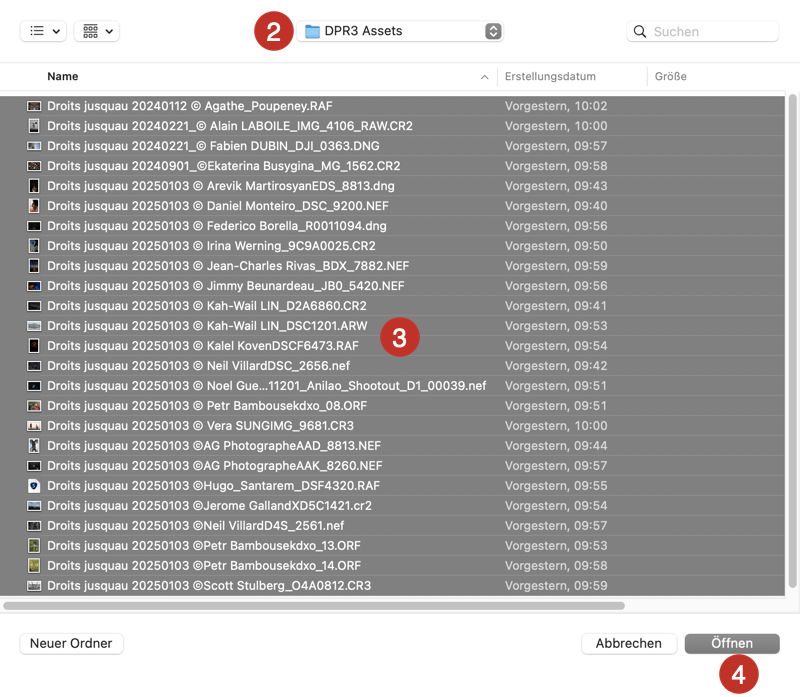Click thumbnail icon of Jimmy Beunardeau_JB0_5420.NEF
This screenshot has width=800, height=697.
tap(34, 286)
